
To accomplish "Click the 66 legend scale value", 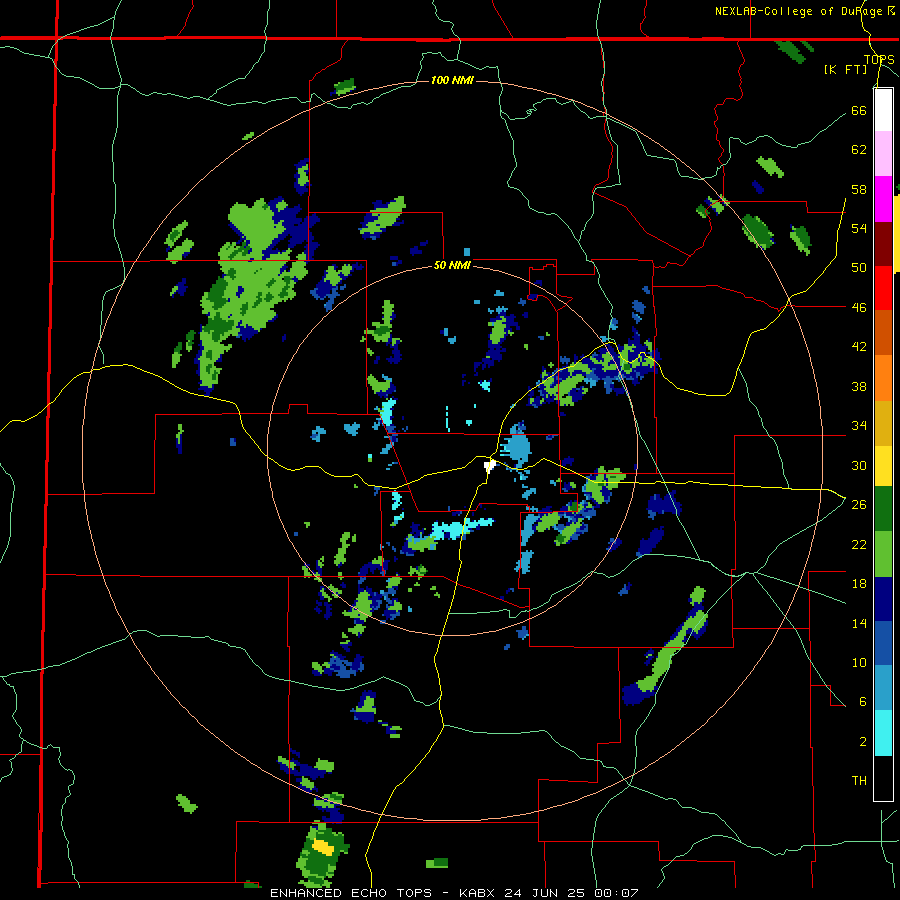I will coord(859,110).
